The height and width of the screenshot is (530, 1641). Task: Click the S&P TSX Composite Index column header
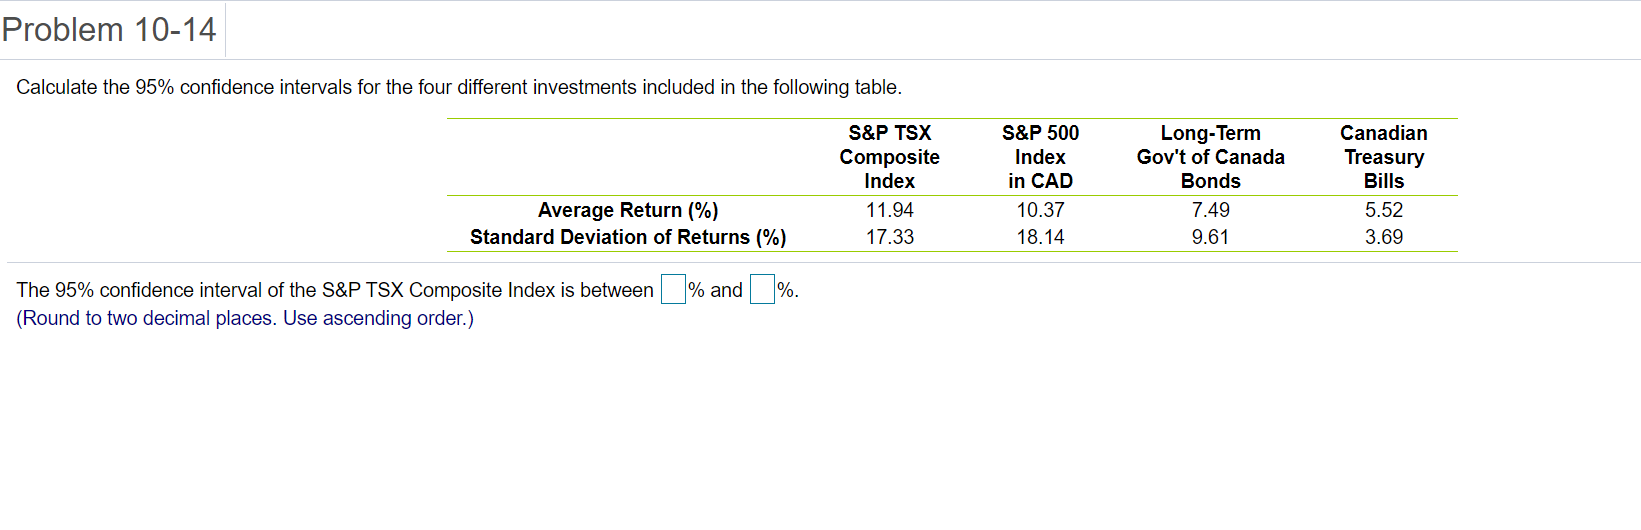(x=889, y=157)
